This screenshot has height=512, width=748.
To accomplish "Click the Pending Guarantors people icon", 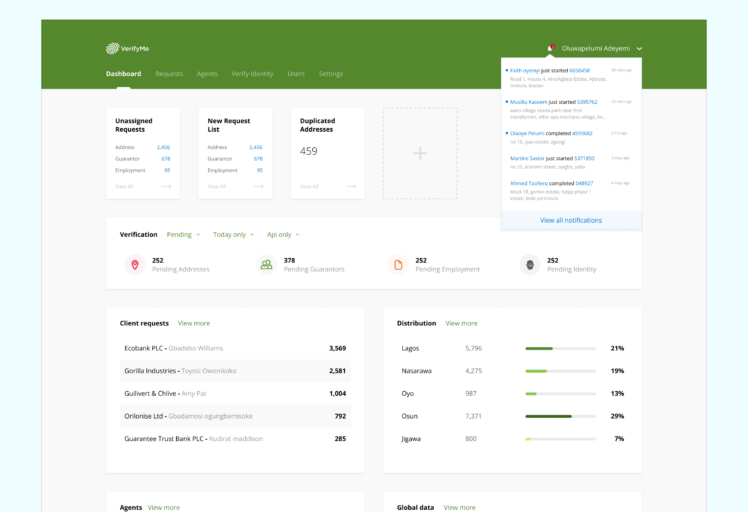I will tap(266, 265).
